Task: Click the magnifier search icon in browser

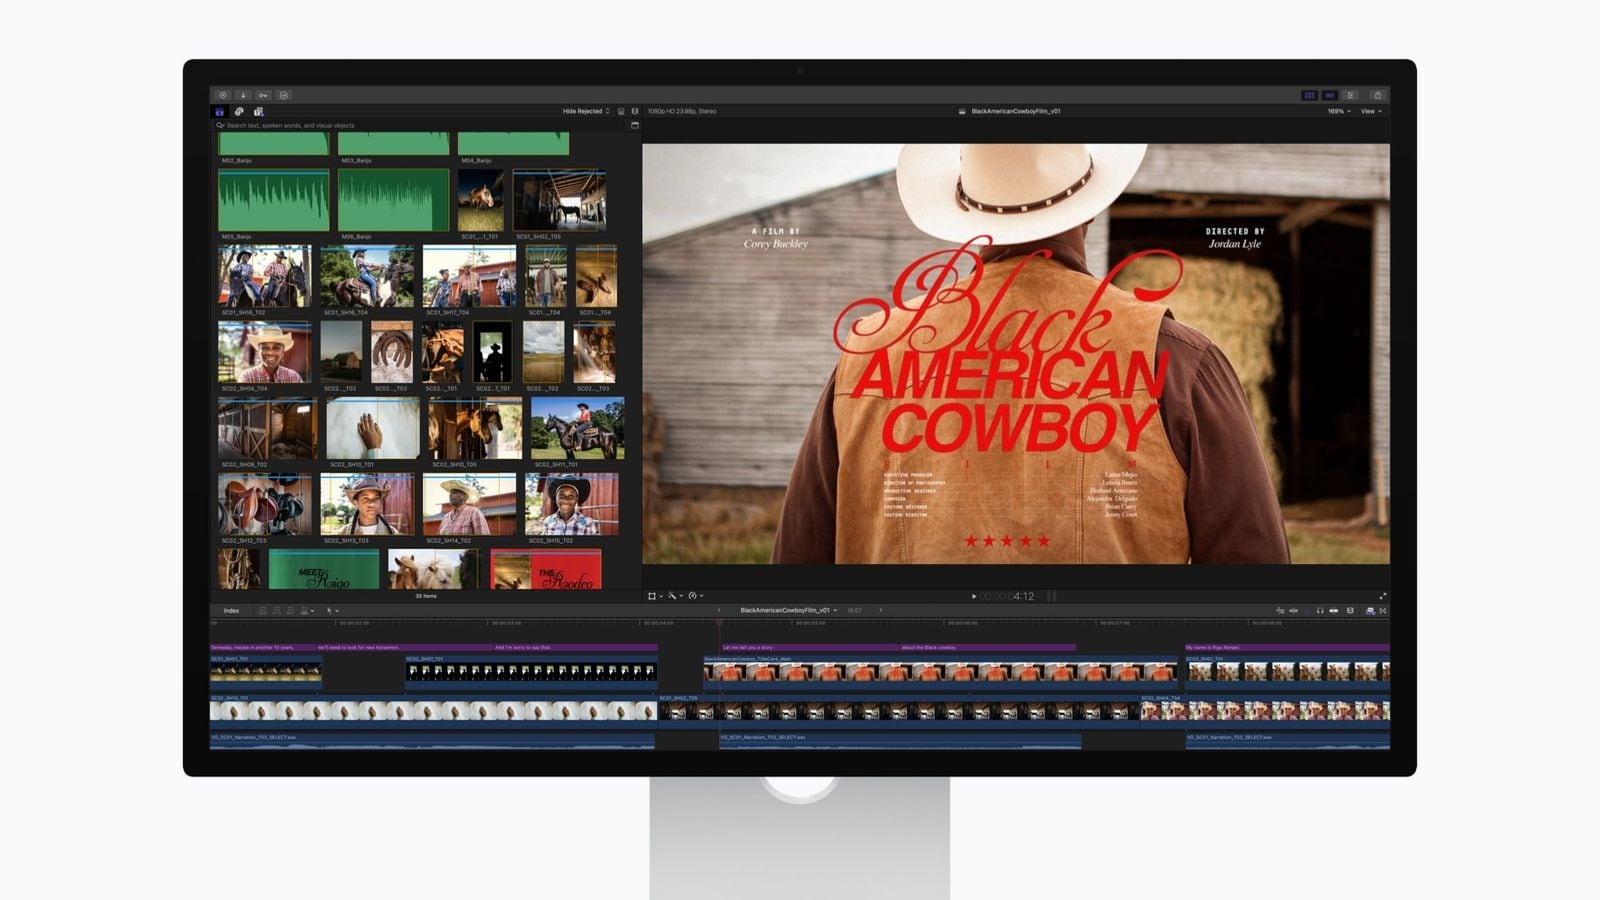Action: (220, 125)
